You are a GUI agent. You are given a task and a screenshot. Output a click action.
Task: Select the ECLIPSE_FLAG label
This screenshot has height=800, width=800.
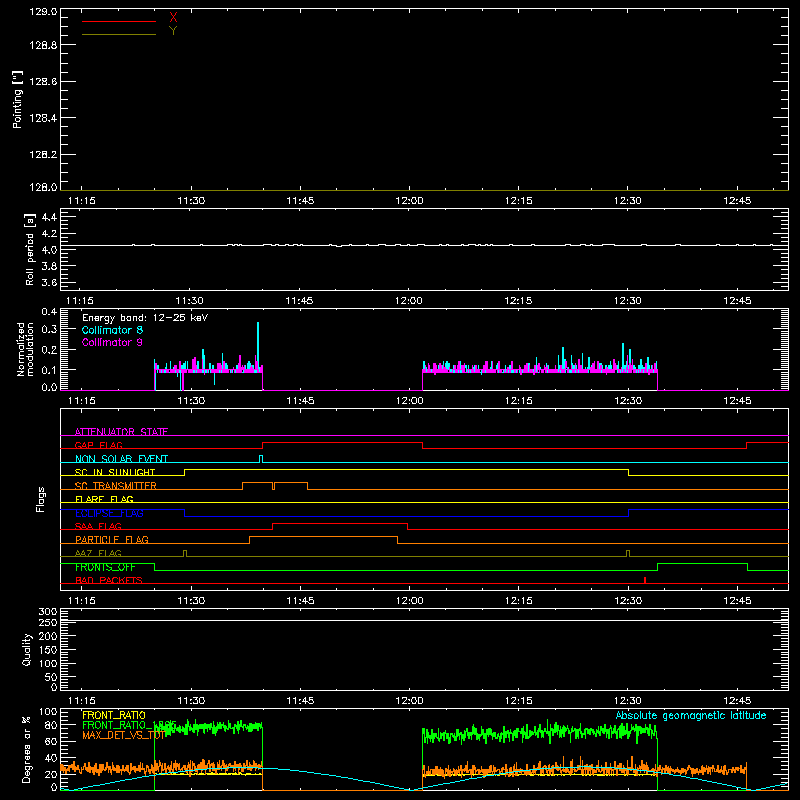pos(109,513)
